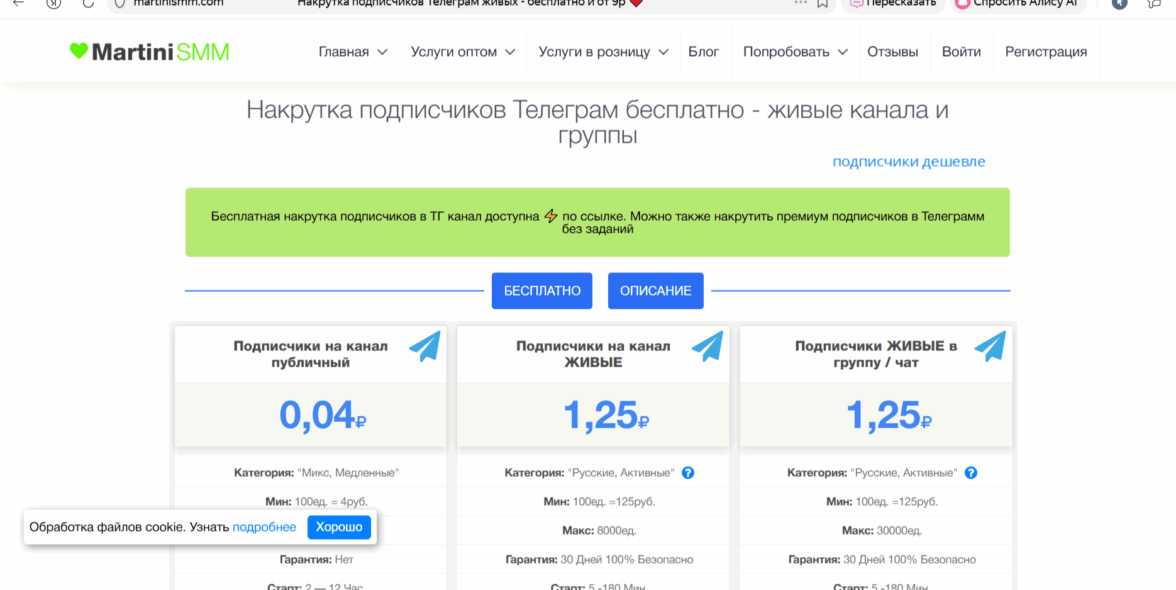This screenshot has width=1176, height=590.
Task: Open the Попробовать dropdown menu
Action: pyautogui.click(x=795, y=52)
